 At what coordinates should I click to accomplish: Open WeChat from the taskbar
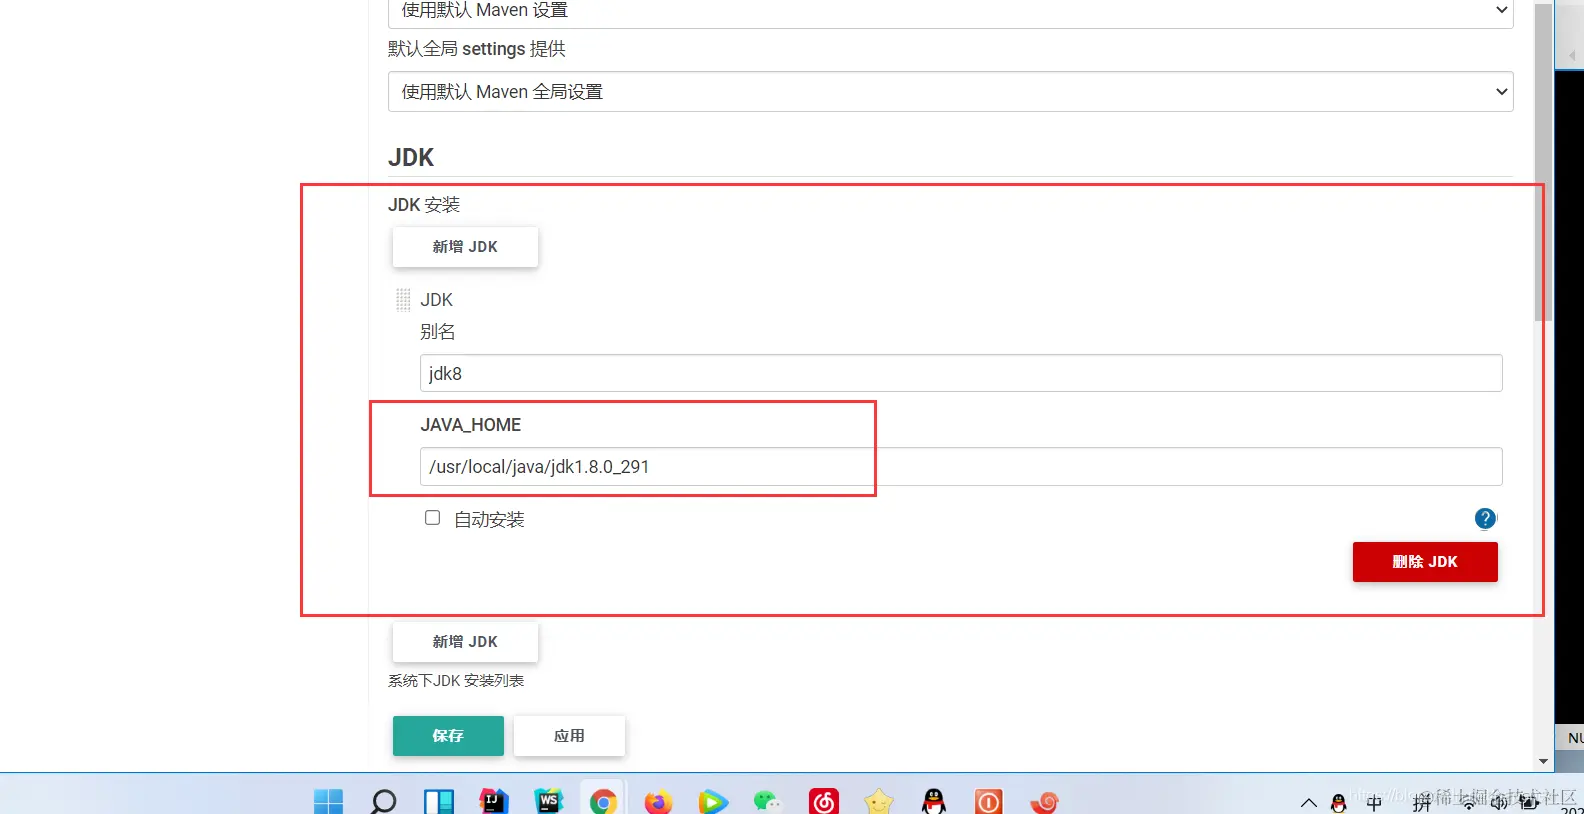tap(768, 801)
